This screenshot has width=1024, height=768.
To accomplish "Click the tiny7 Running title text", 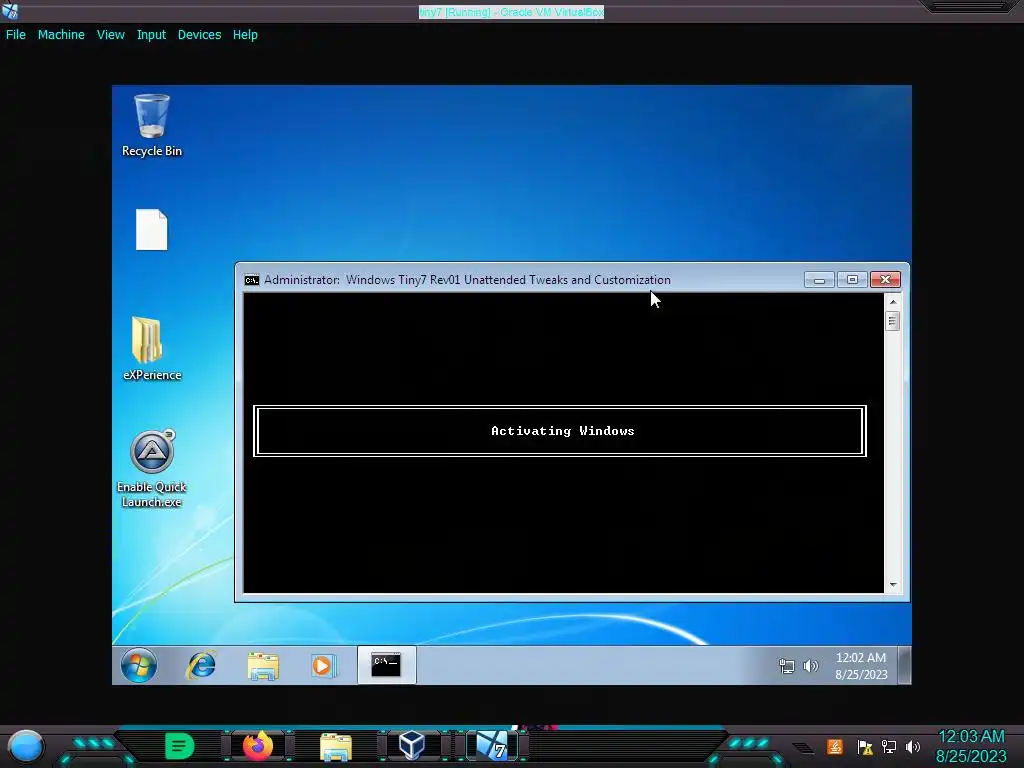I will [x=511, y=12].
